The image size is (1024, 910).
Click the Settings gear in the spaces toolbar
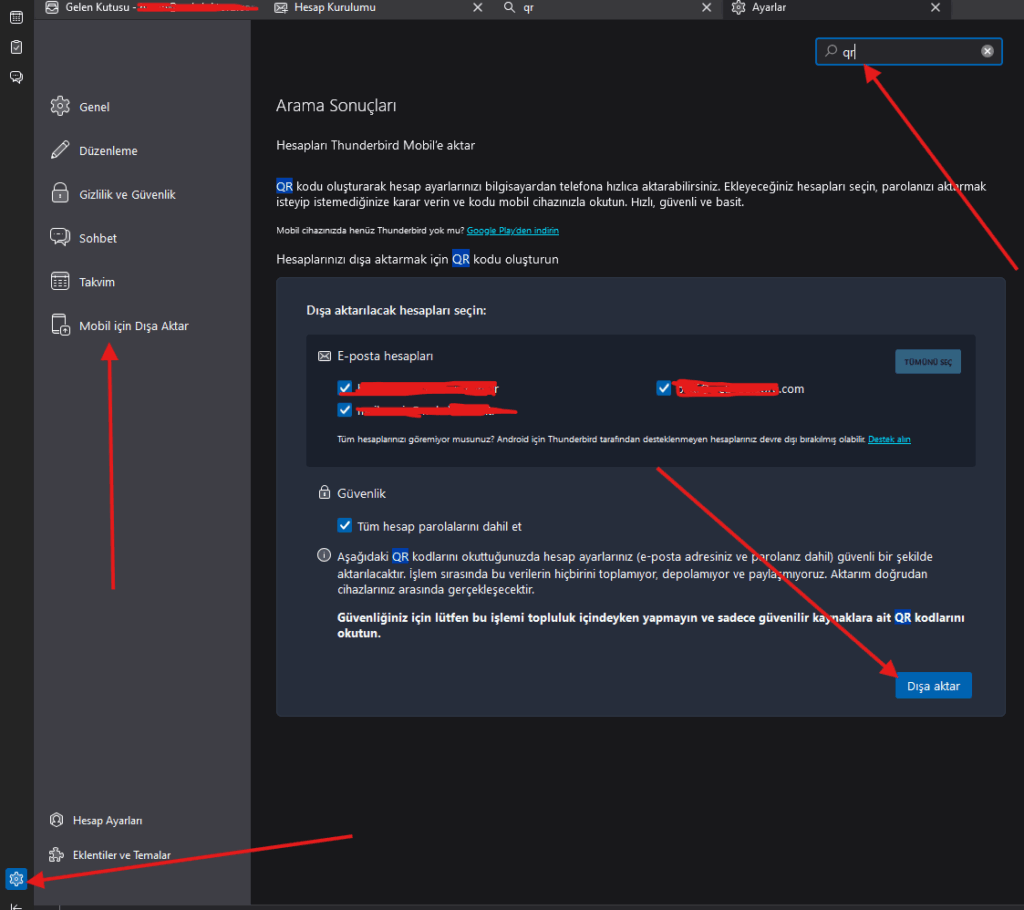click(16, 879)
